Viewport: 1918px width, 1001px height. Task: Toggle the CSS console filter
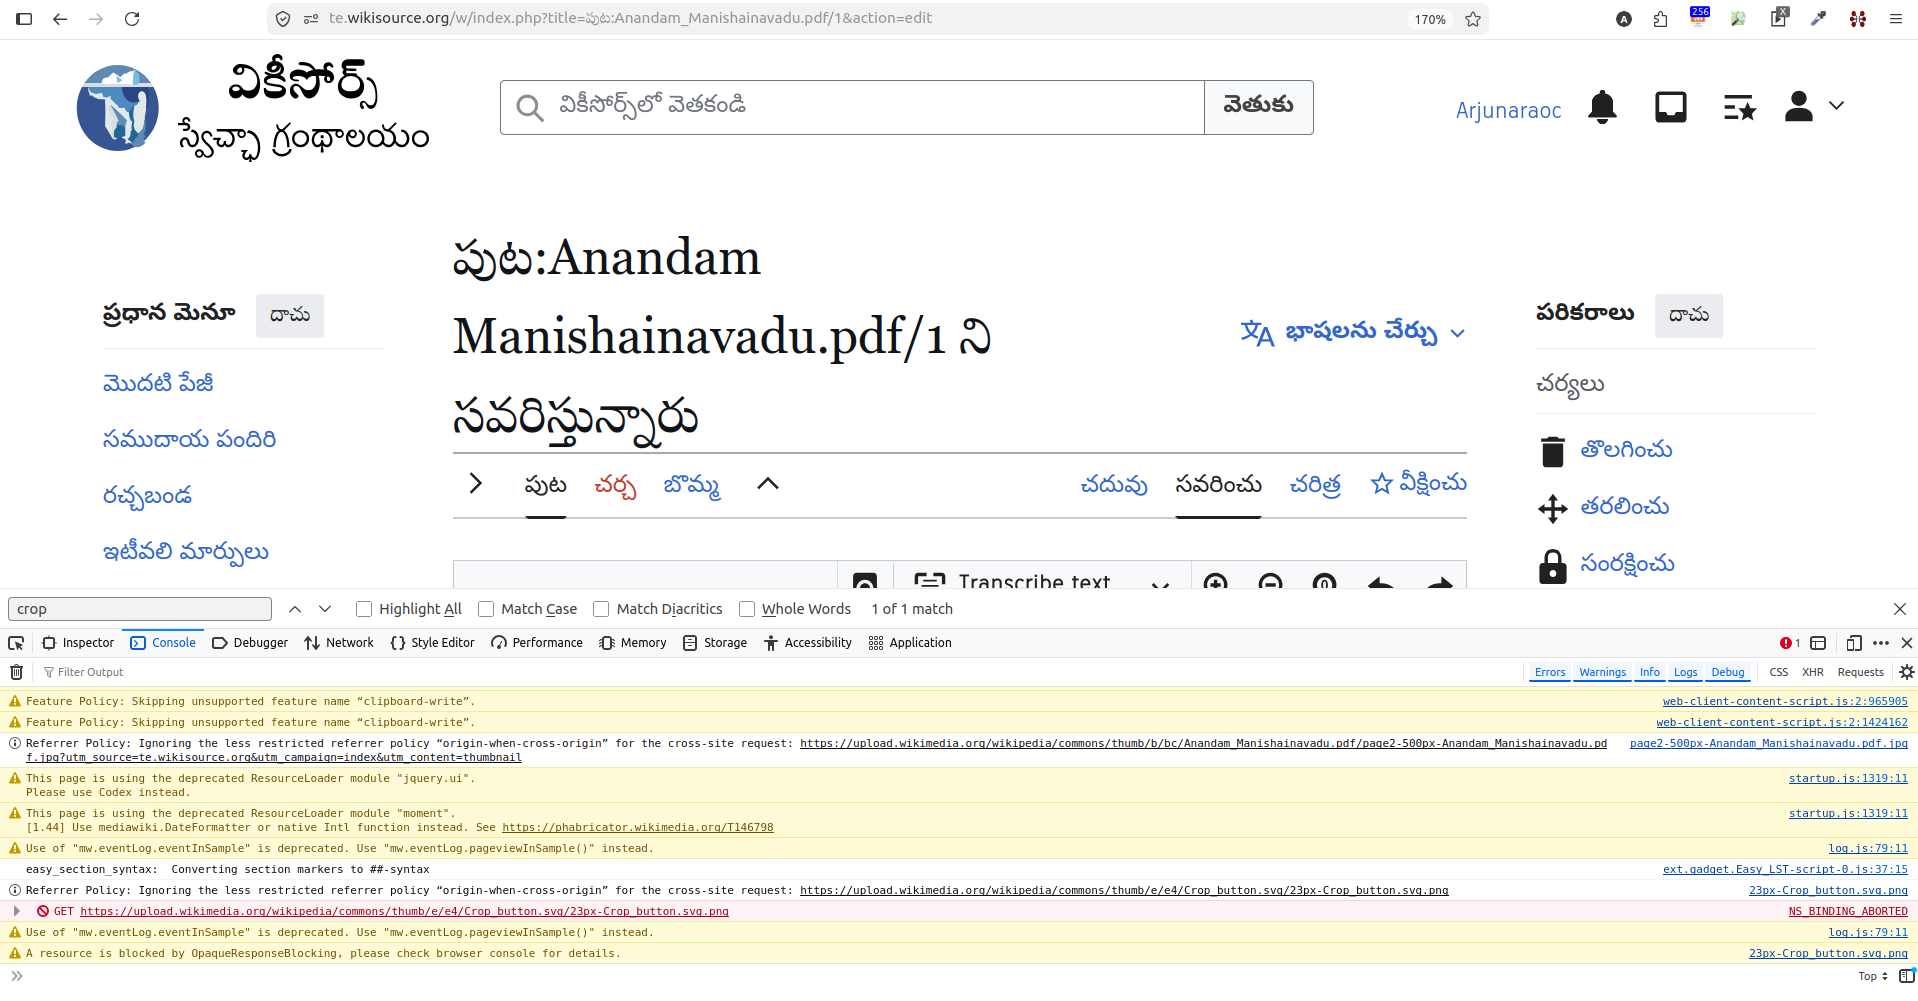click(x=1779, y=672)
